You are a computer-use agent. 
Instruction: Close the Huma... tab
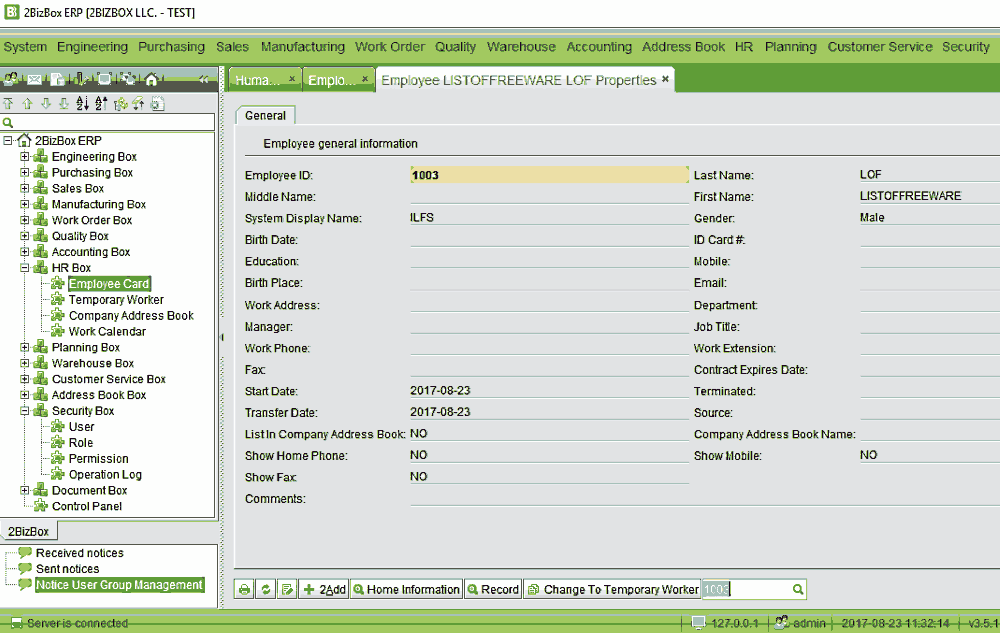tap(292, 79)
